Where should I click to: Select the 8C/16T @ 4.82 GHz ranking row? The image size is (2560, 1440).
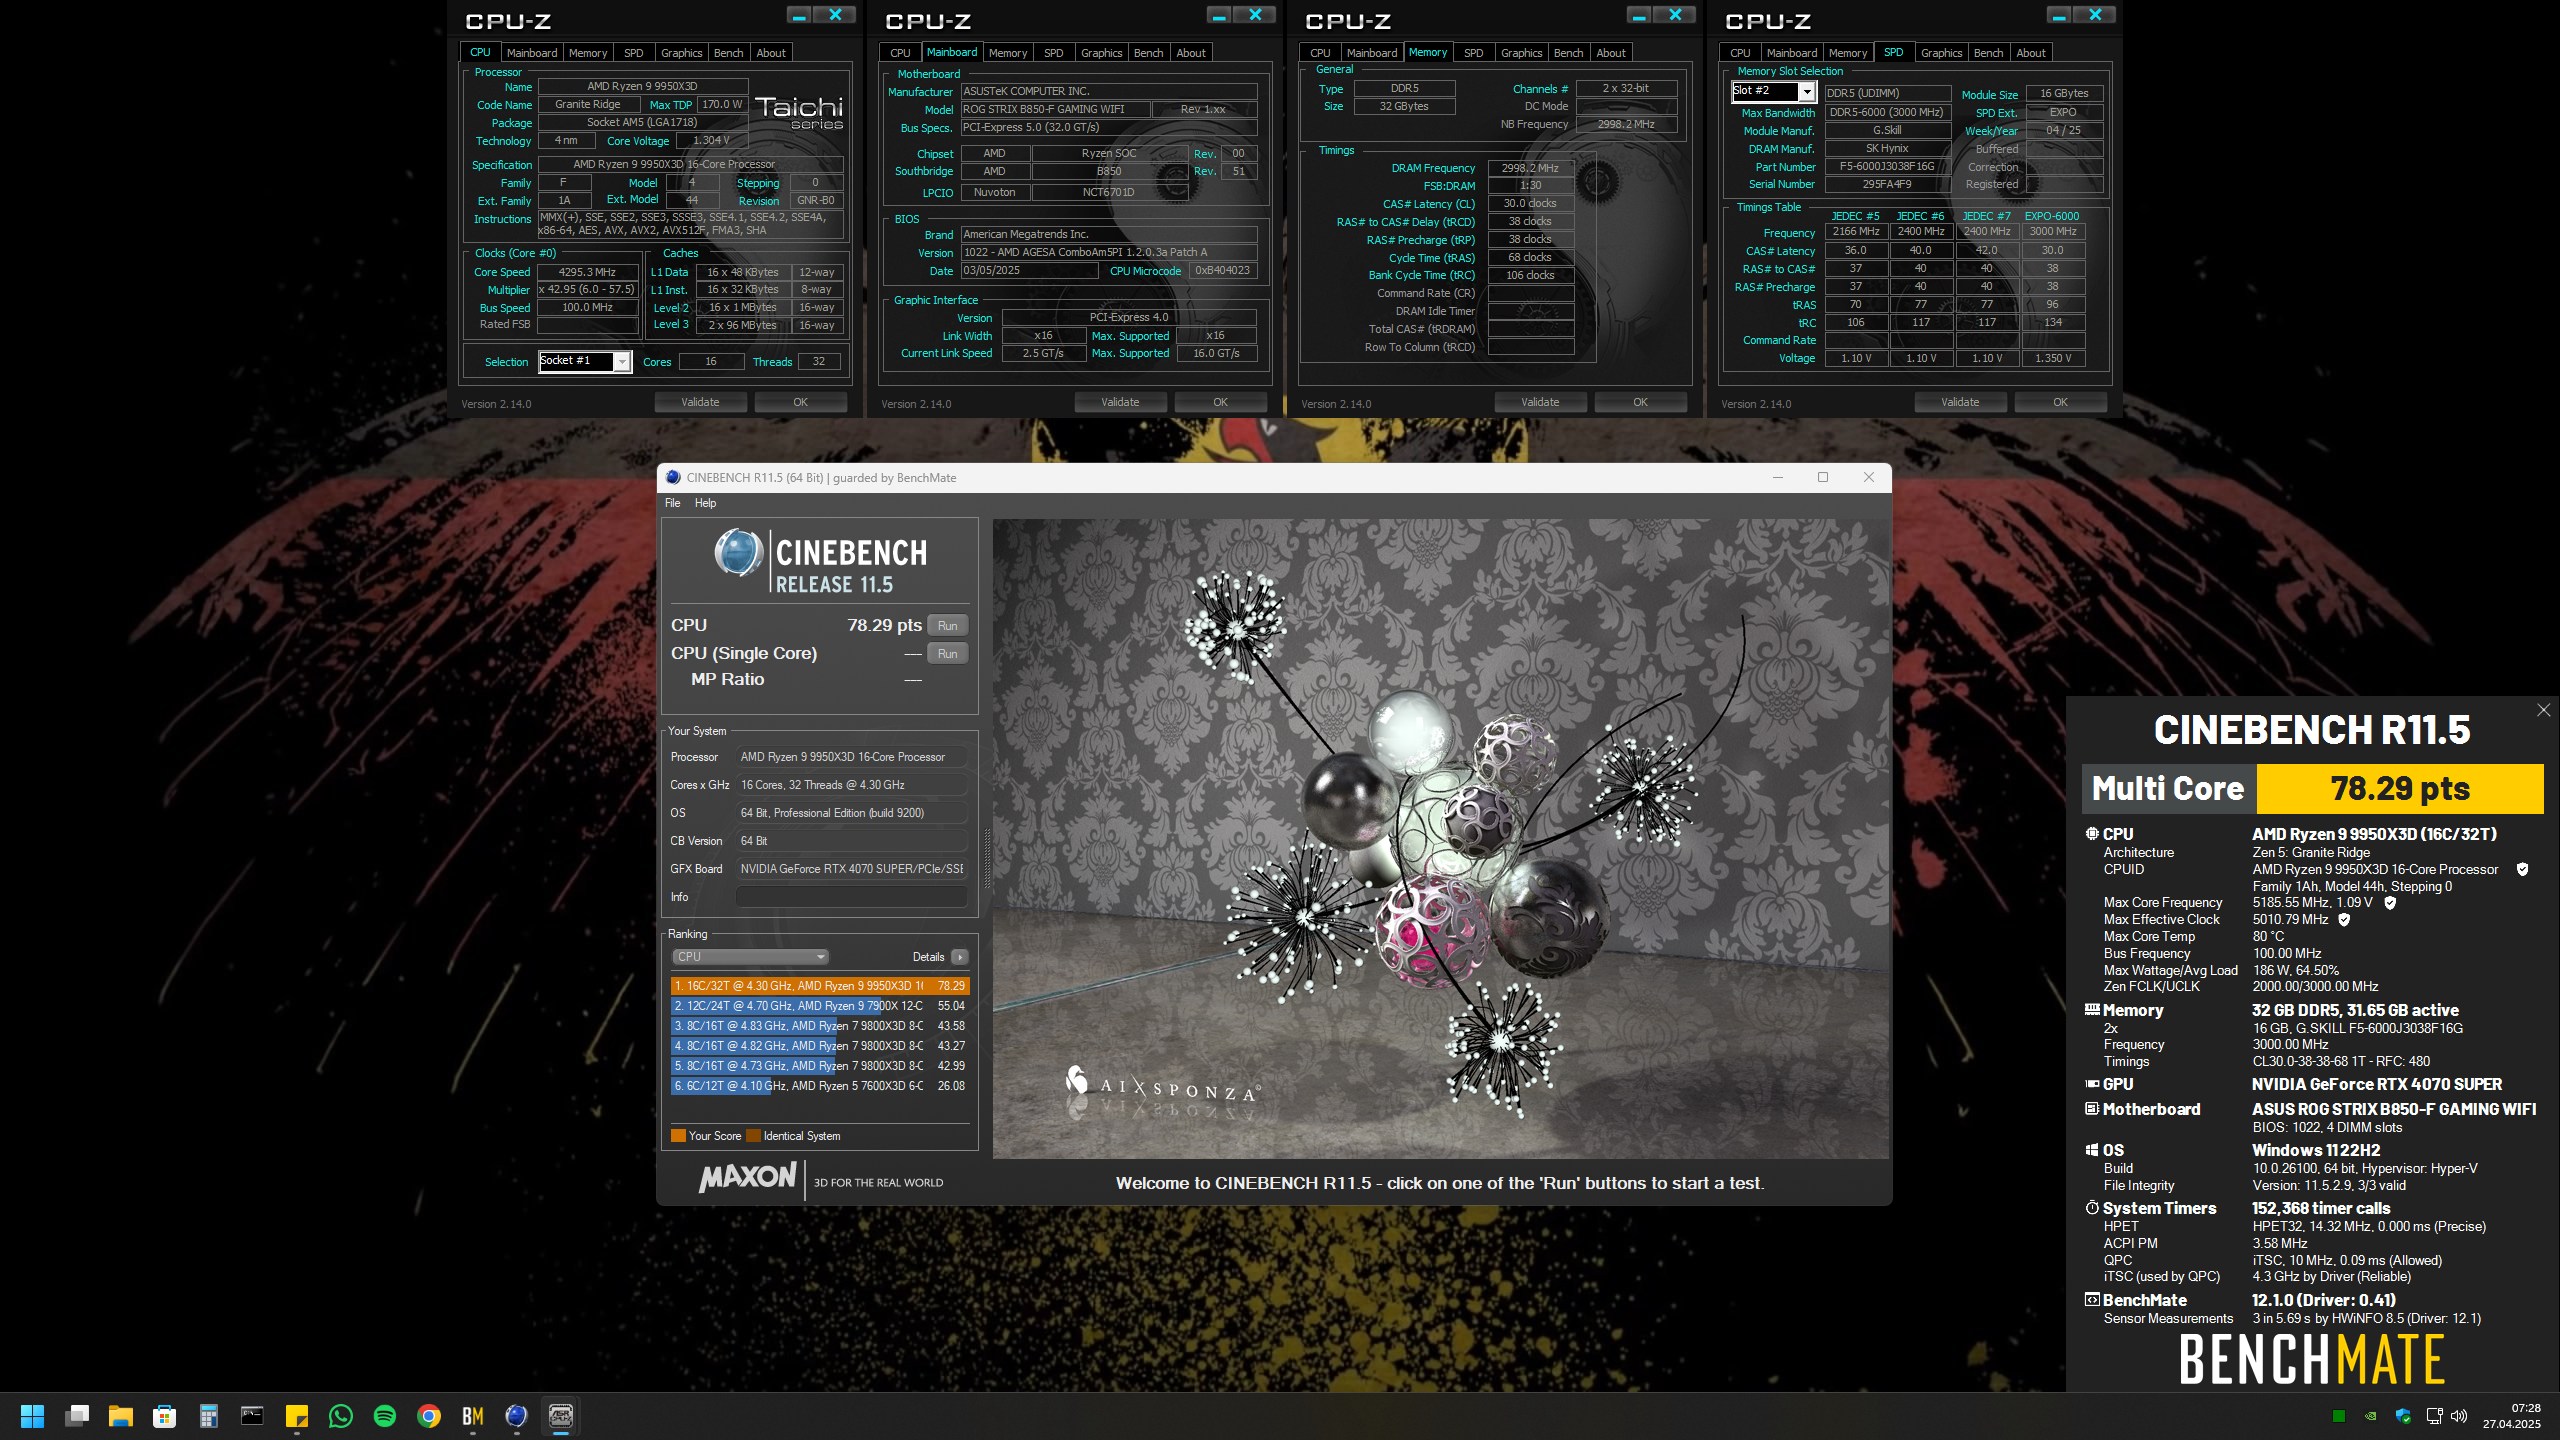[x=820, y=1046]
